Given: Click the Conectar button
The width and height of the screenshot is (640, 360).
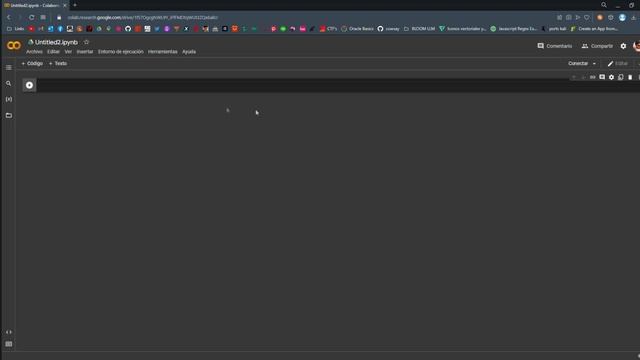Looking at the screenshot, I should 578,64.
